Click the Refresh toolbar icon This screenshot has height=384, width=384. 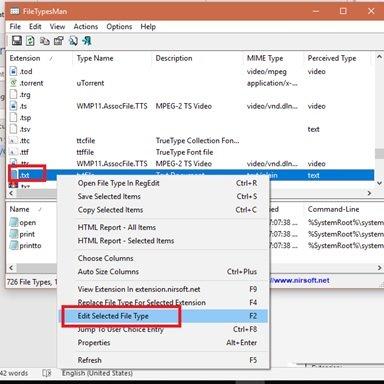[x=30, y=41]
